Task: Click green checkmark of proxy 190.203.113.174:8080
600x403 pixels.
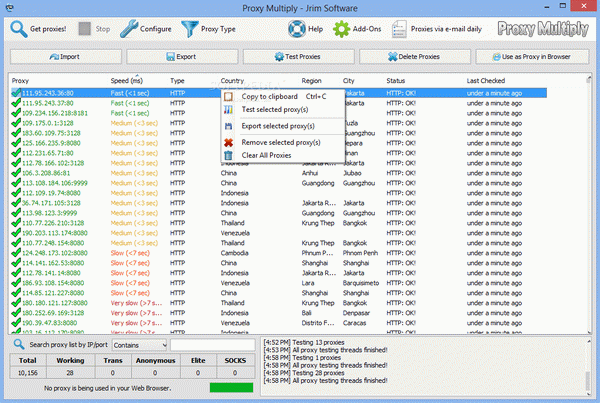Action: tap(16, 232)
